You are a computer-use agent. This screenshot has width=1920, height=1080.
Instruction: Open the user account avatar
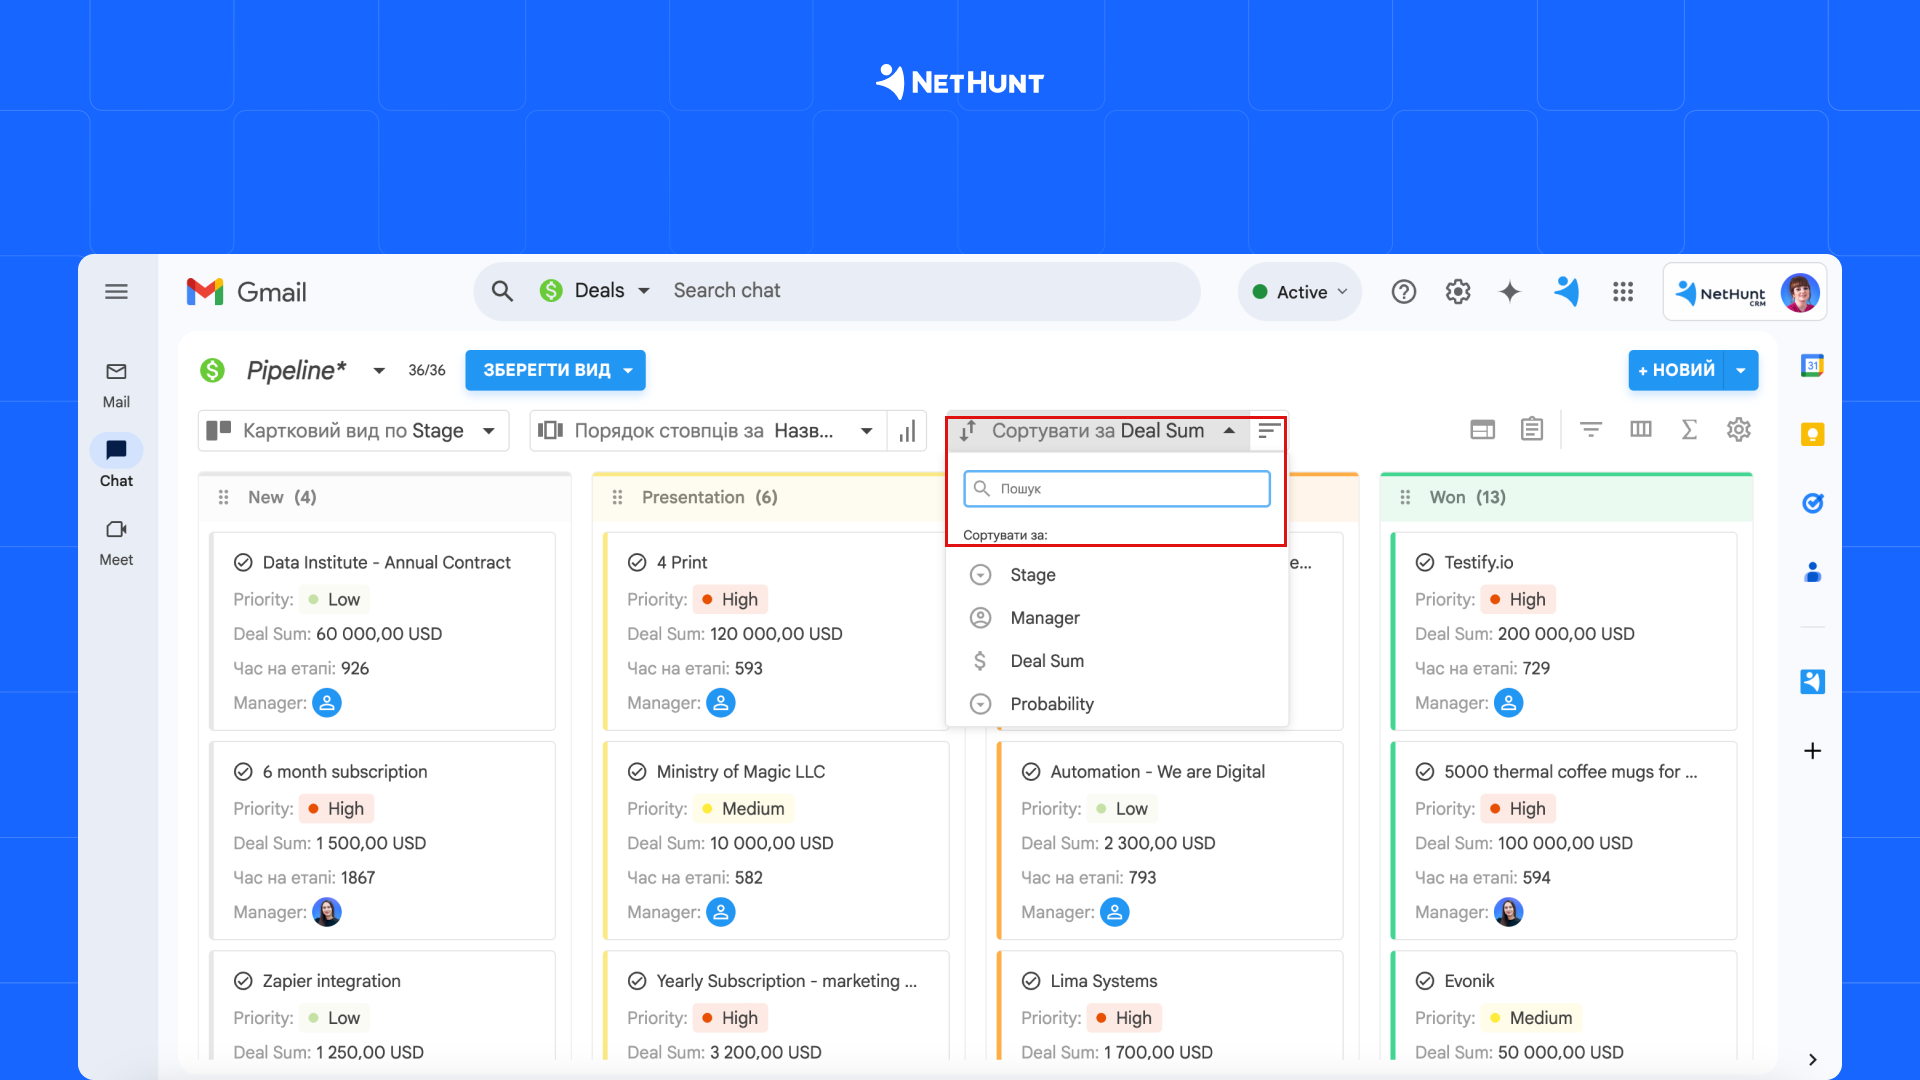click(x=1800, y=293)
